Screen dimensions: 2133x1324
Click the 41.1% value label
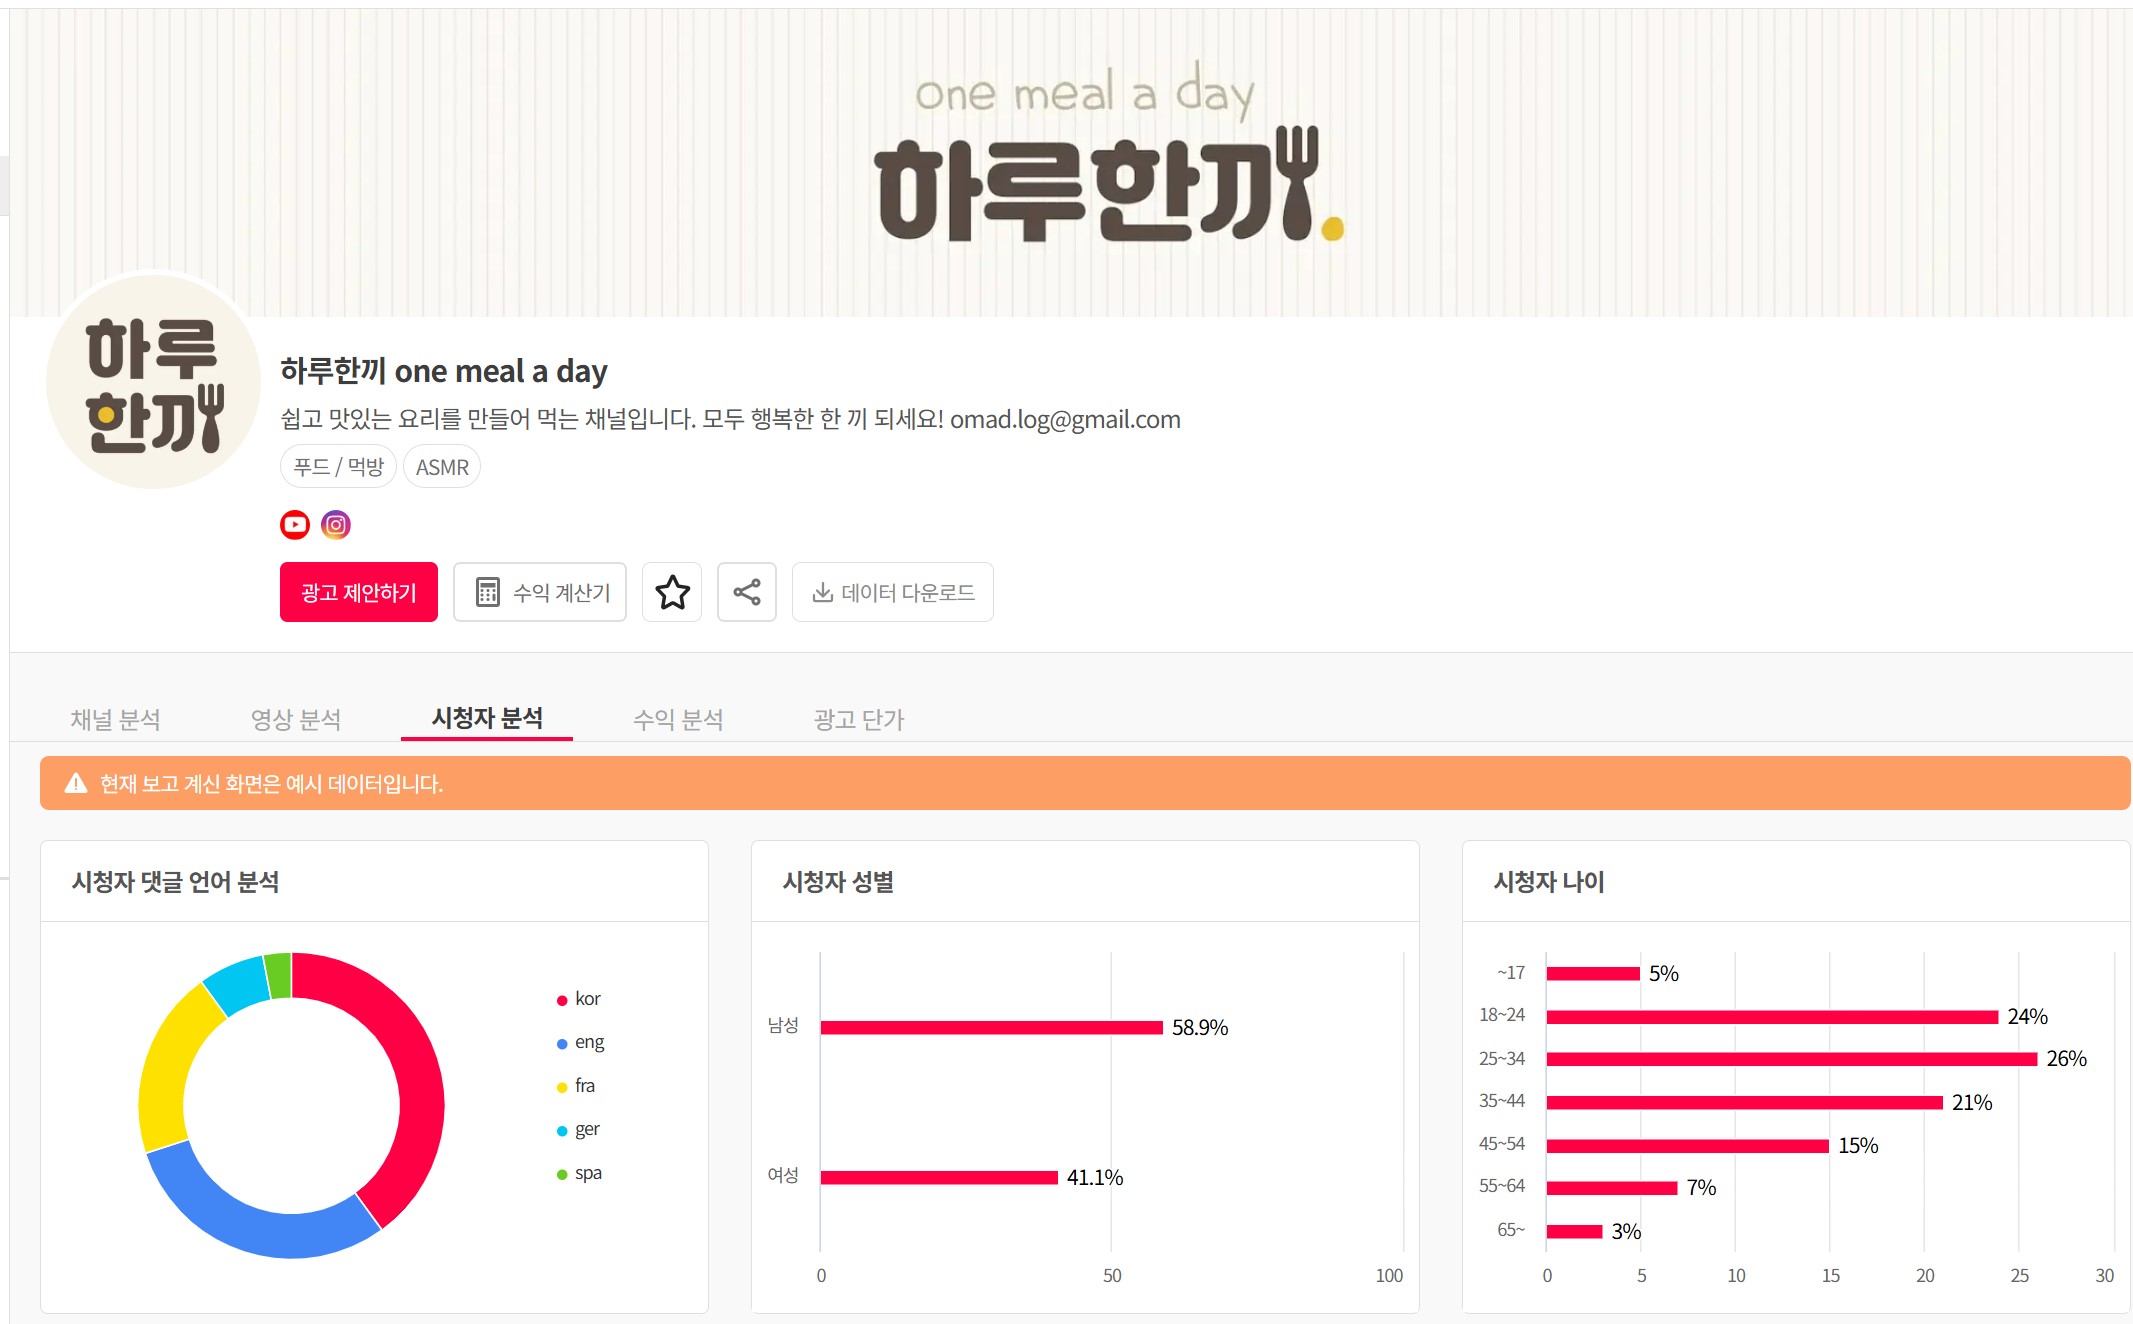tap(1095, 1177)
